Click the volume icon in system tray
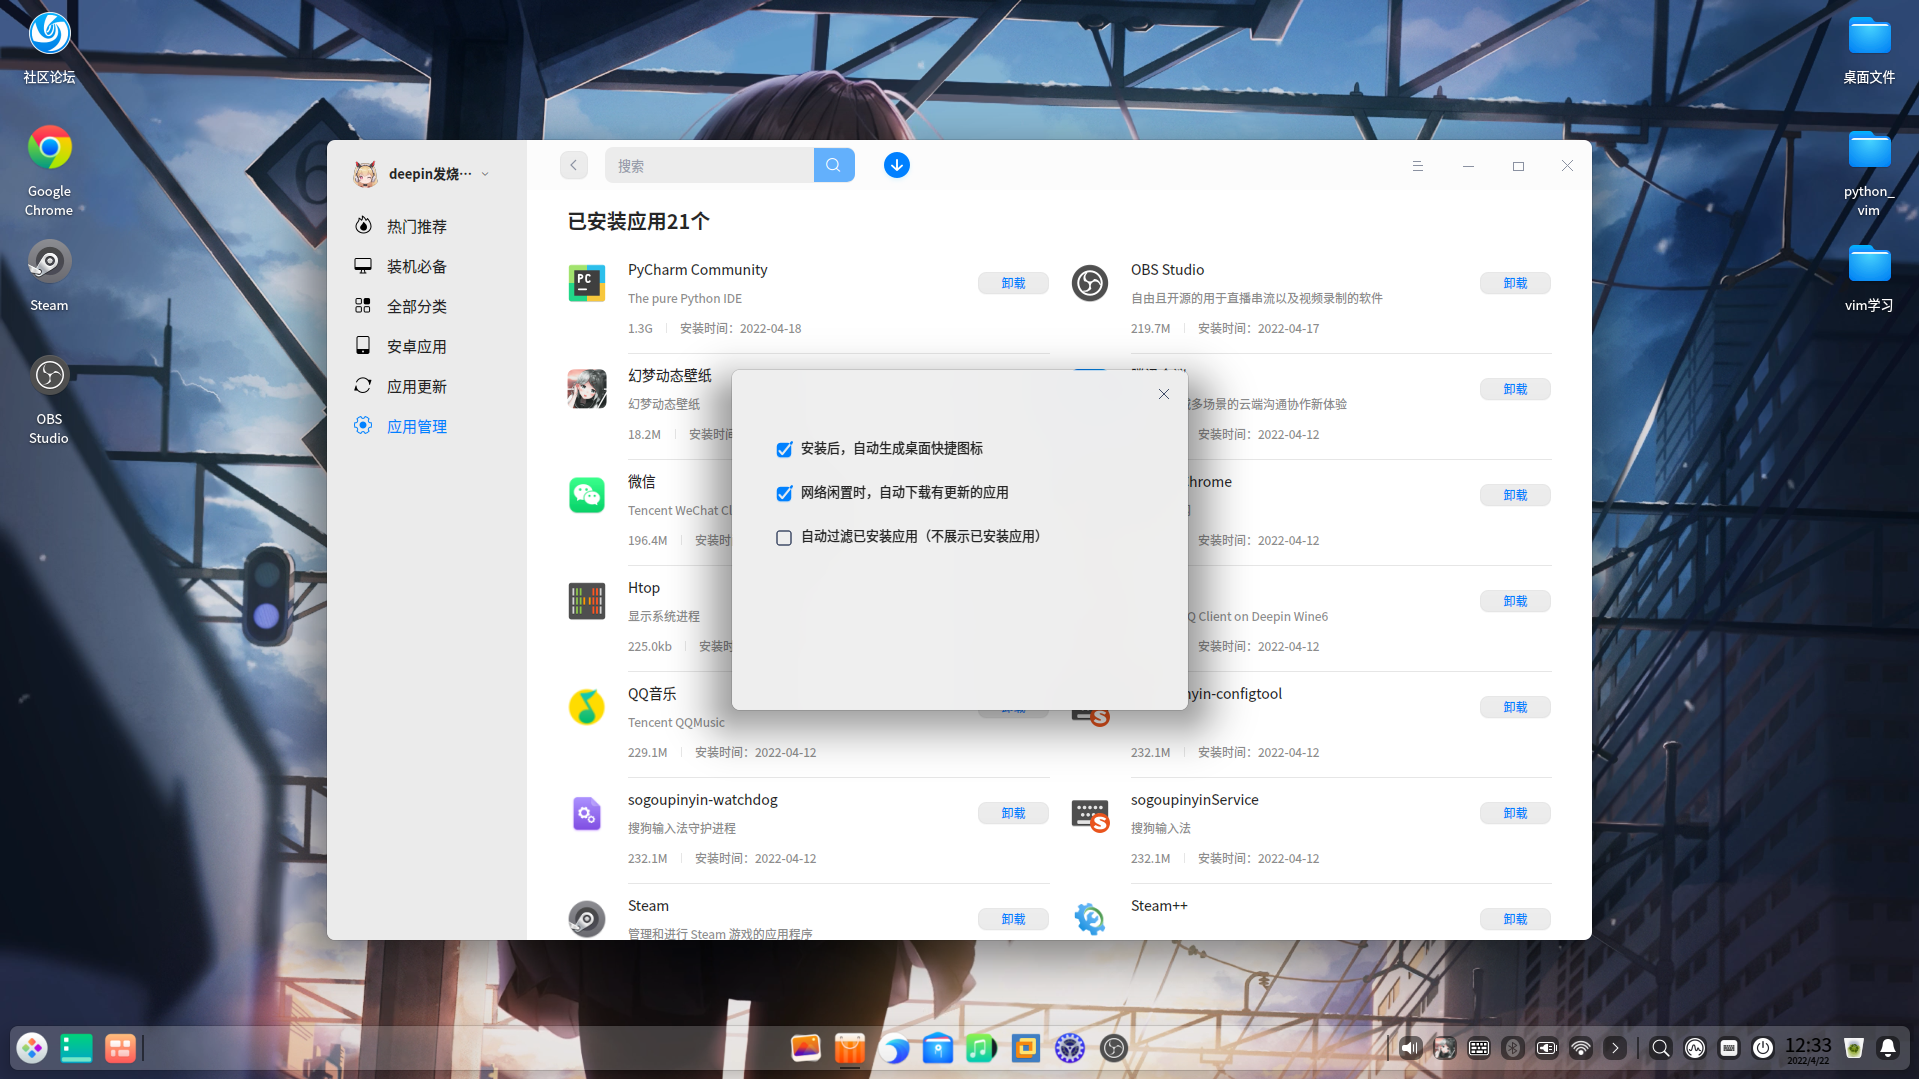This screenshot has height=1079, width=1919. pyautogui.click(x=1410, y=1048)
